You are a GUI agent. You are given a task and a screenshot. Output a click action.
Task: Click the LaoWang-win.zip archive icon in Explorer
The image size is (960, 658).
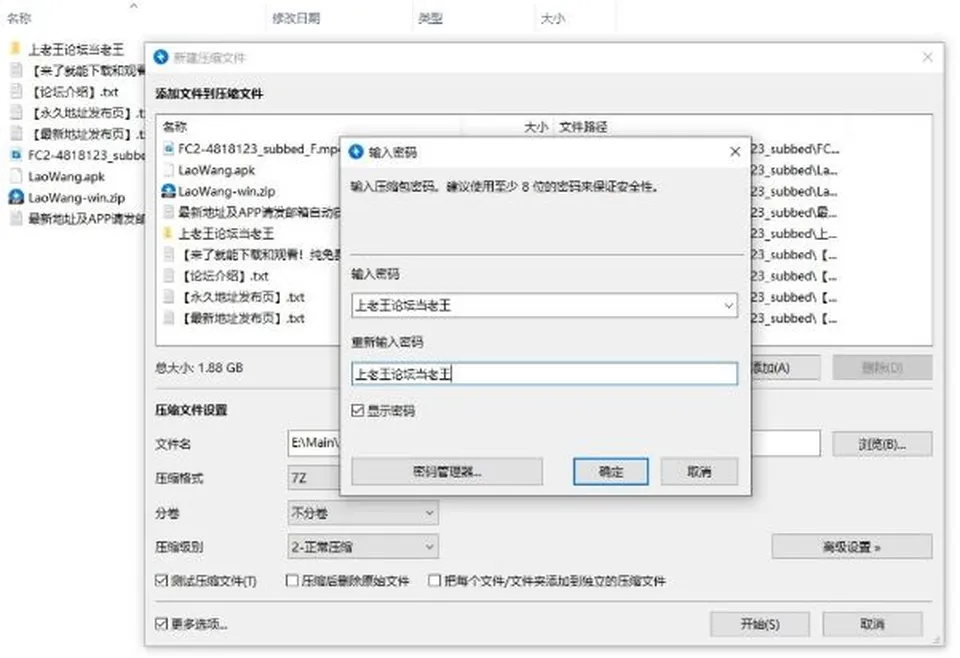[x=17, y=198]
